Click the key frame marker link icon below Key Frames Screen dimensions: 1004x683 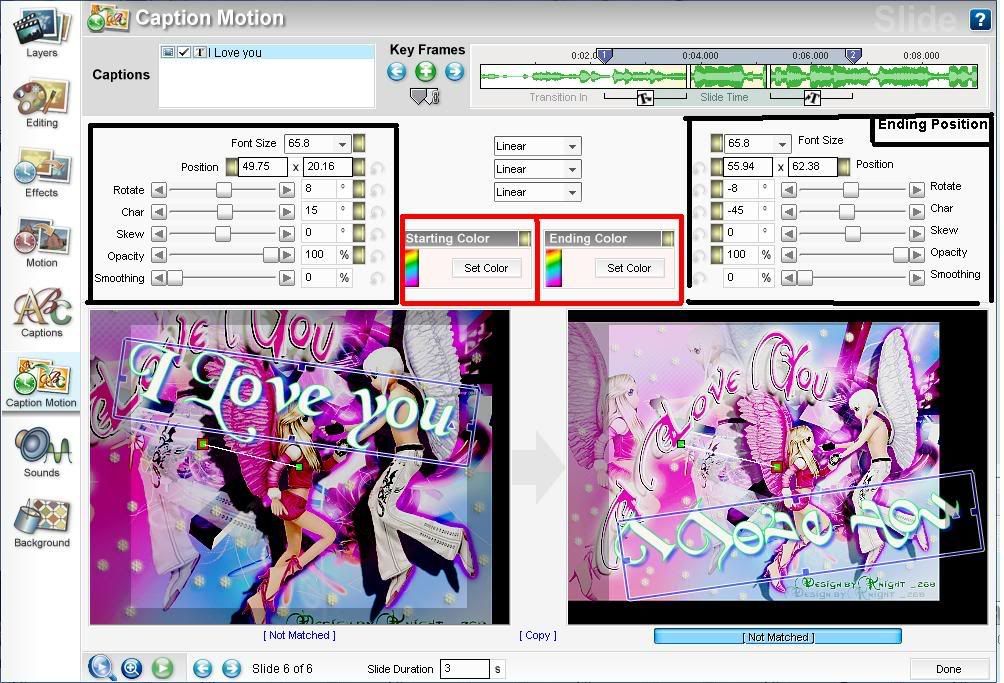425,97
